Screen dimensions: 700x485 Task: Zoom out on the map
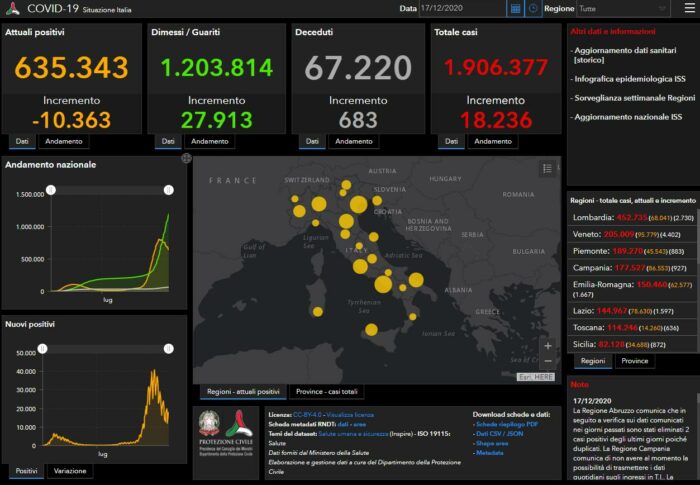pyautogui.click(x=547, y=360)
